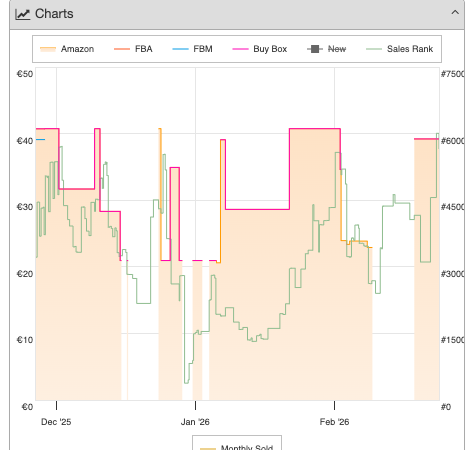Click the Dec '25 tick mark on the timeline
Image resolution: width=474 pixels, height=450 pixels.
pos(56,405)
